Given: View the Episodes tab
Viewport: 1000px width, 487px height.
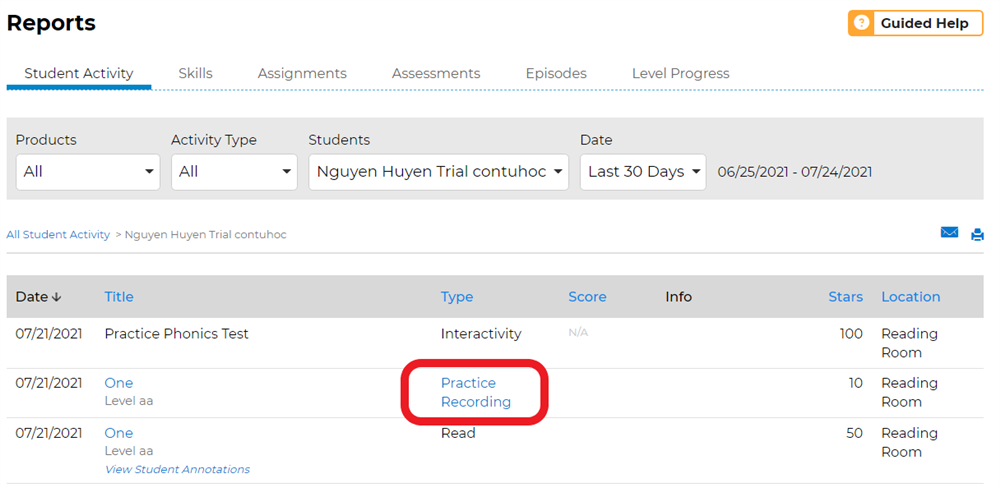Looking at the screenshot, I should (x=556, y=73).
